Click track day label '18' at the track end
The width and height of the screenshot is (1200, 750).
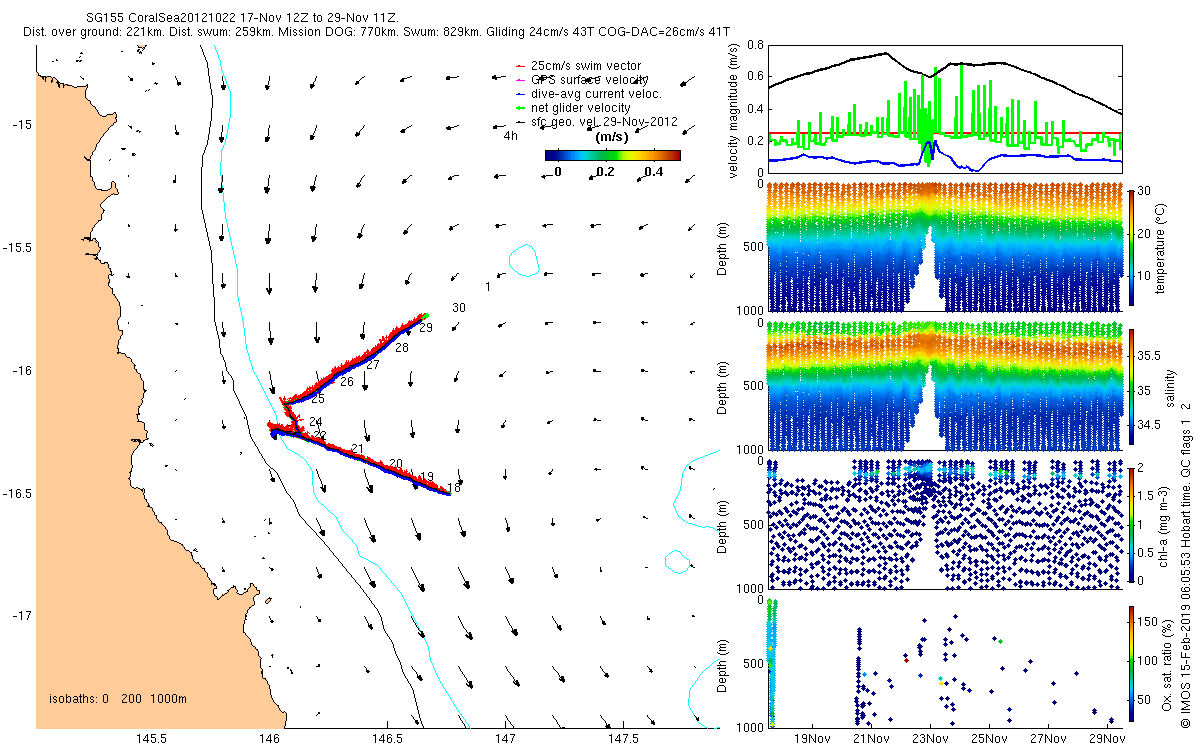tap(455, 488)
